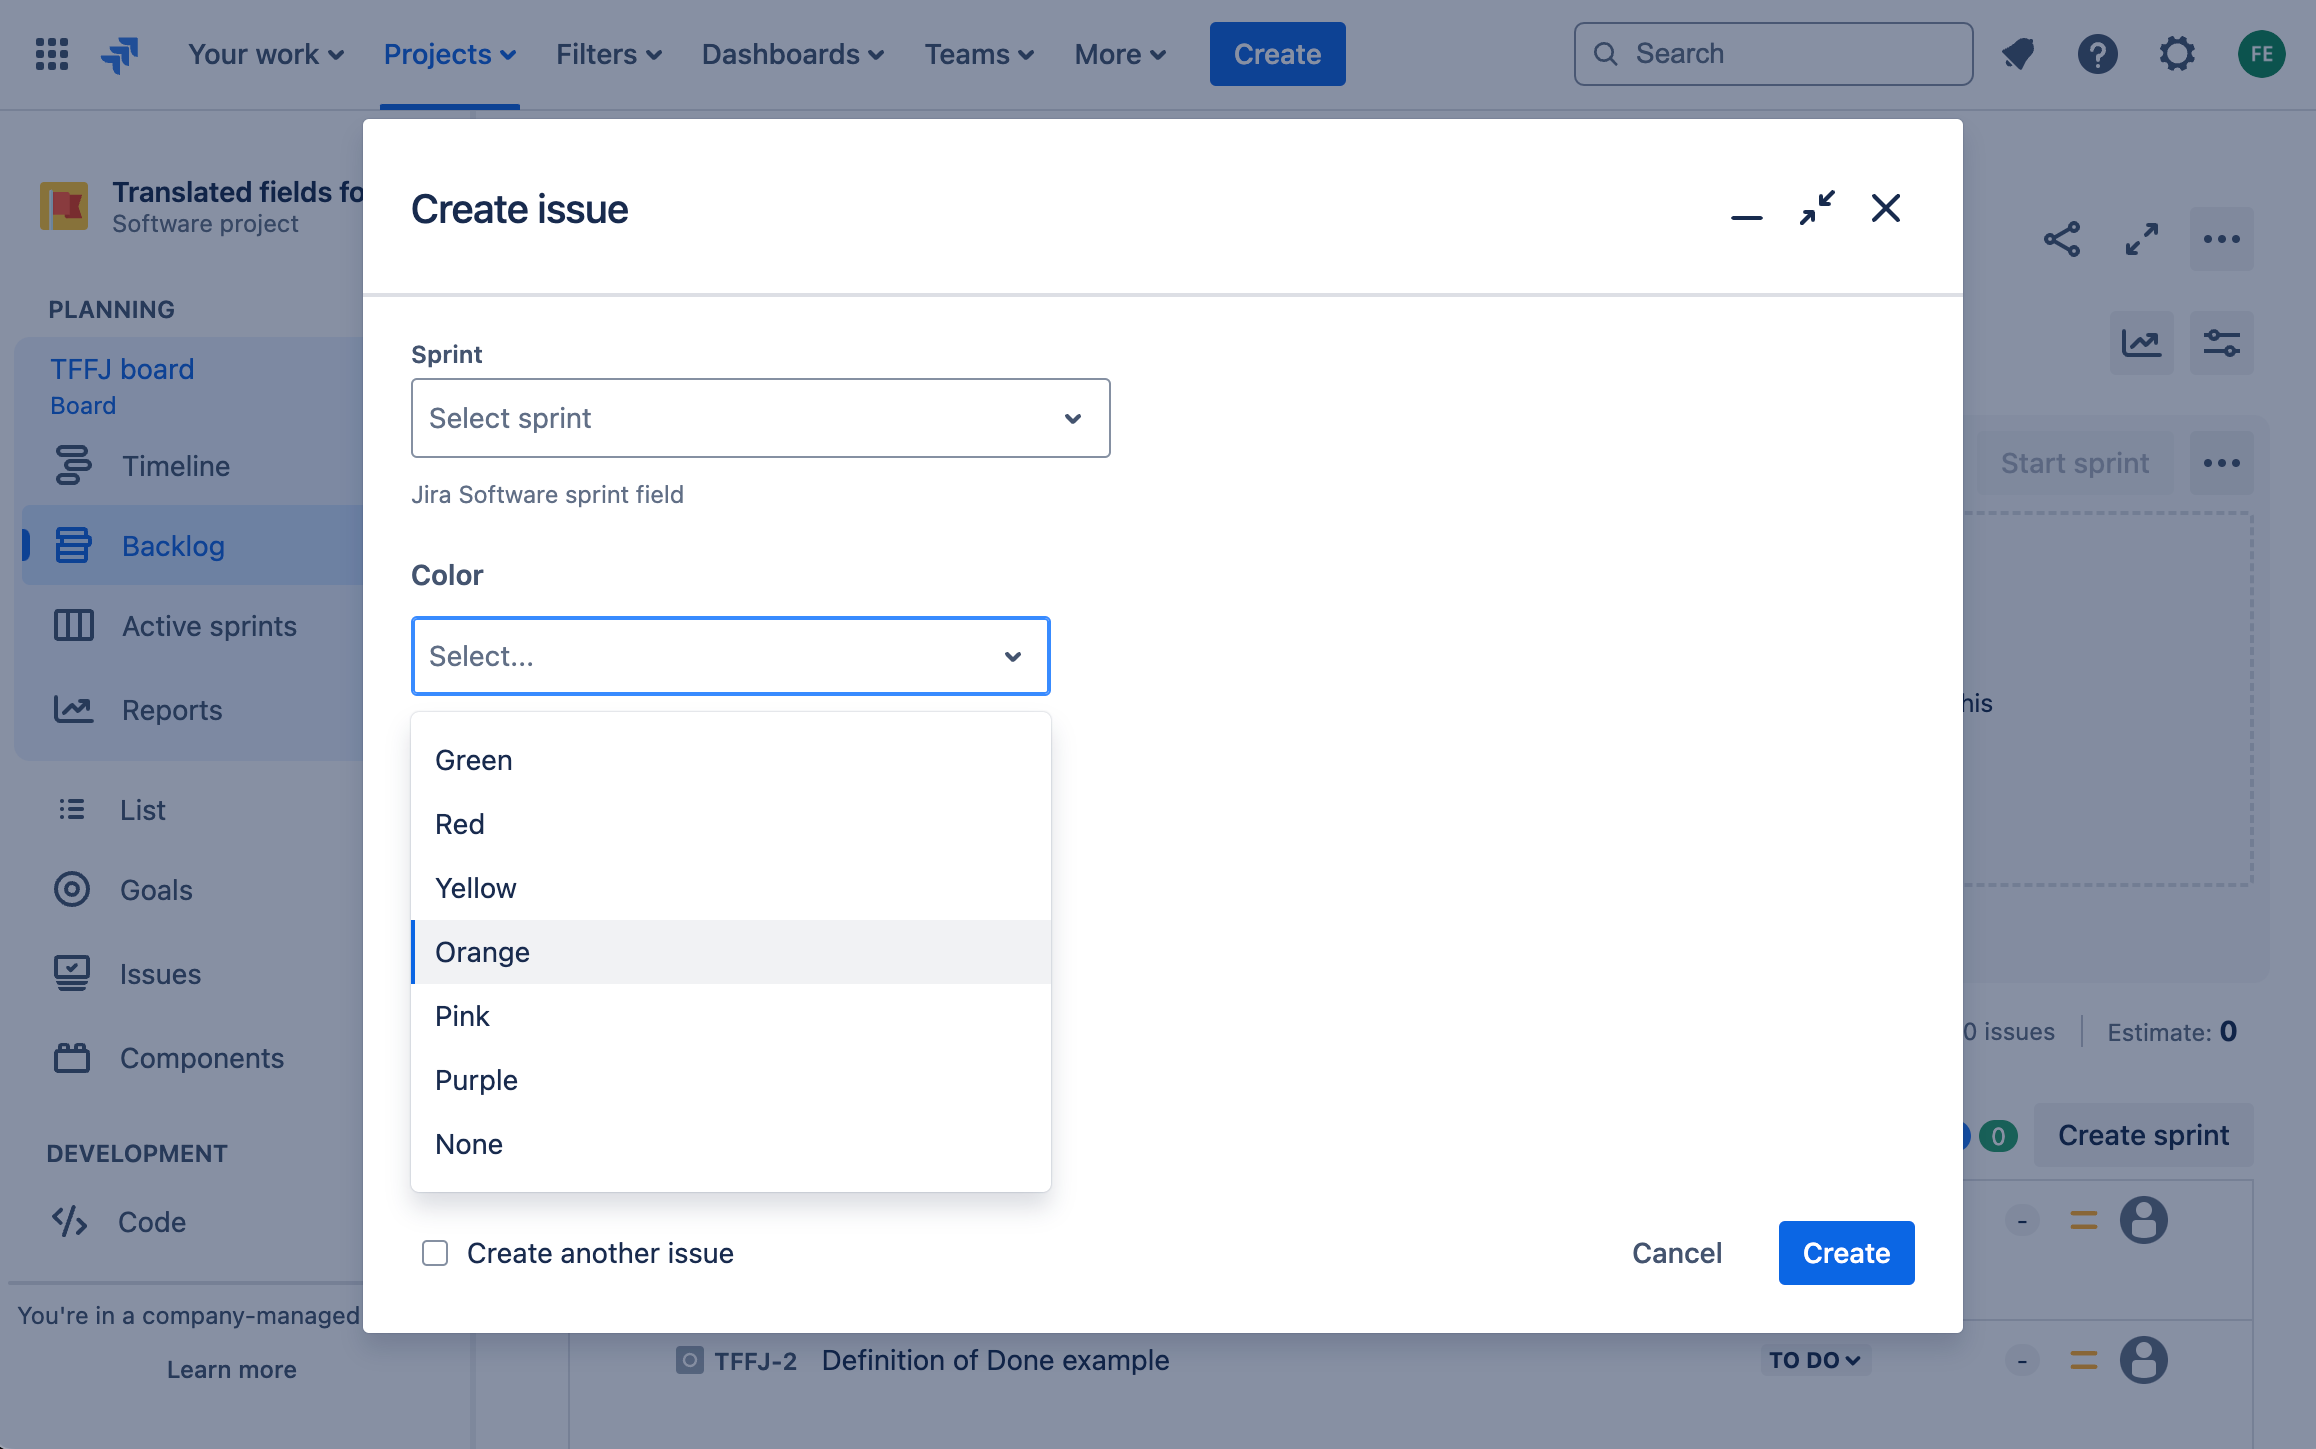2316x1449 pixels.
Task: Collapse the Color select dropdown
Action: tap(1012, 656)
